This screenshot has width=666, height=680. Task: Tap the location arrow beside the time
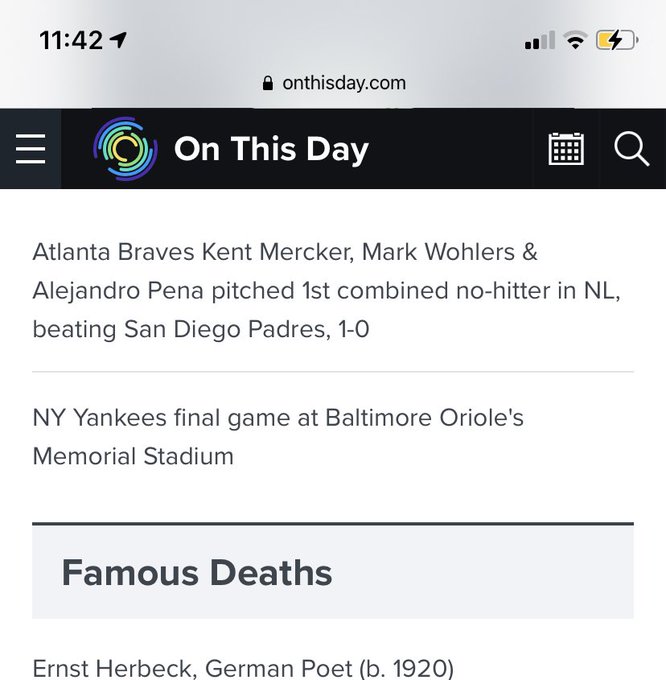pyautogui.click(x=118, y=40)
